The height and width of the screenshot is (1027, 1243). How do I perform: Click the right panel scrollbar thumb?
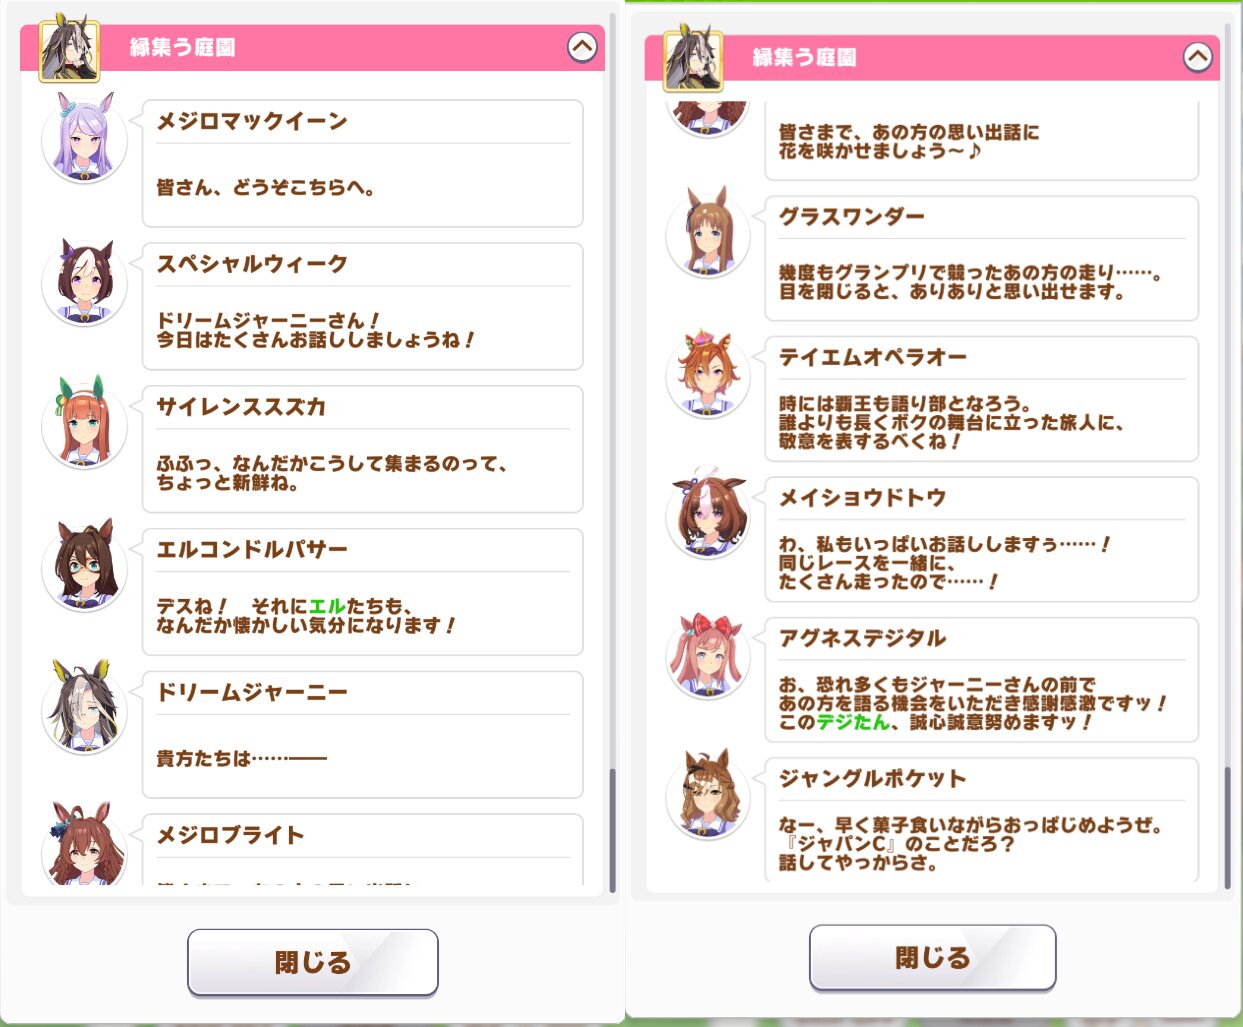click(1227, 828)
